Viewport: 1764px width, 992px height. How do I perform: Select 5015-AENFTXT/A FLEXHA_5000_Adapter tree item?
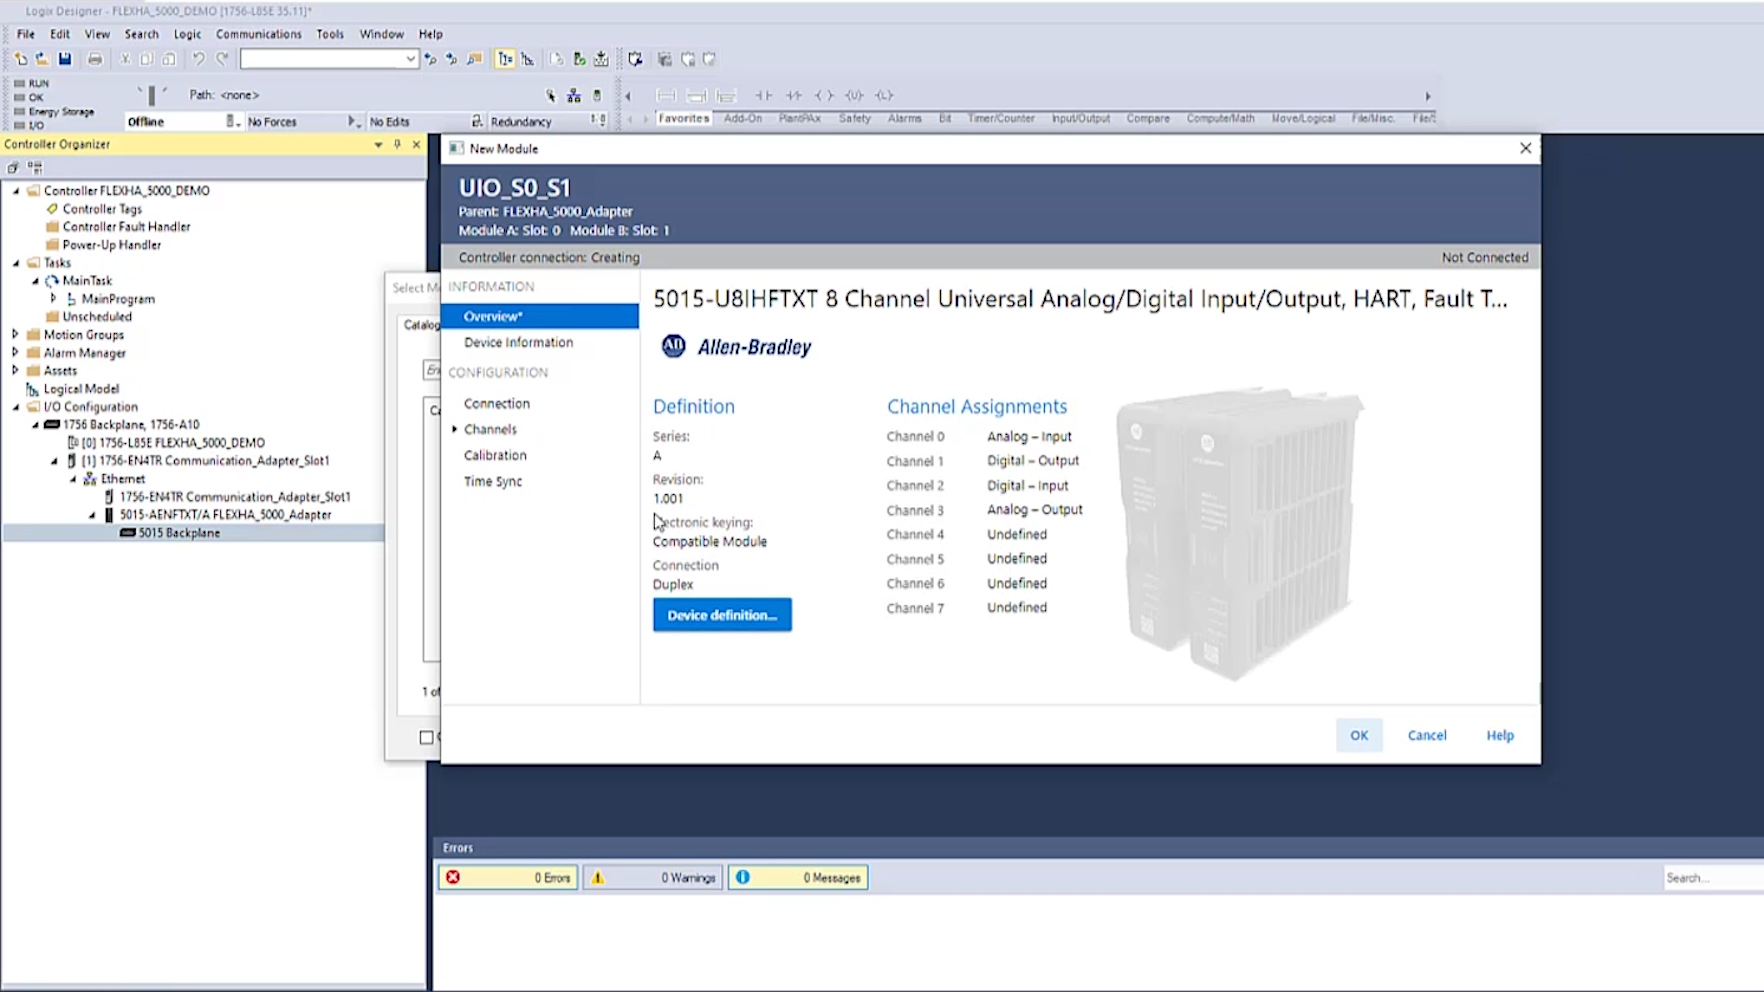coord(225,515)
